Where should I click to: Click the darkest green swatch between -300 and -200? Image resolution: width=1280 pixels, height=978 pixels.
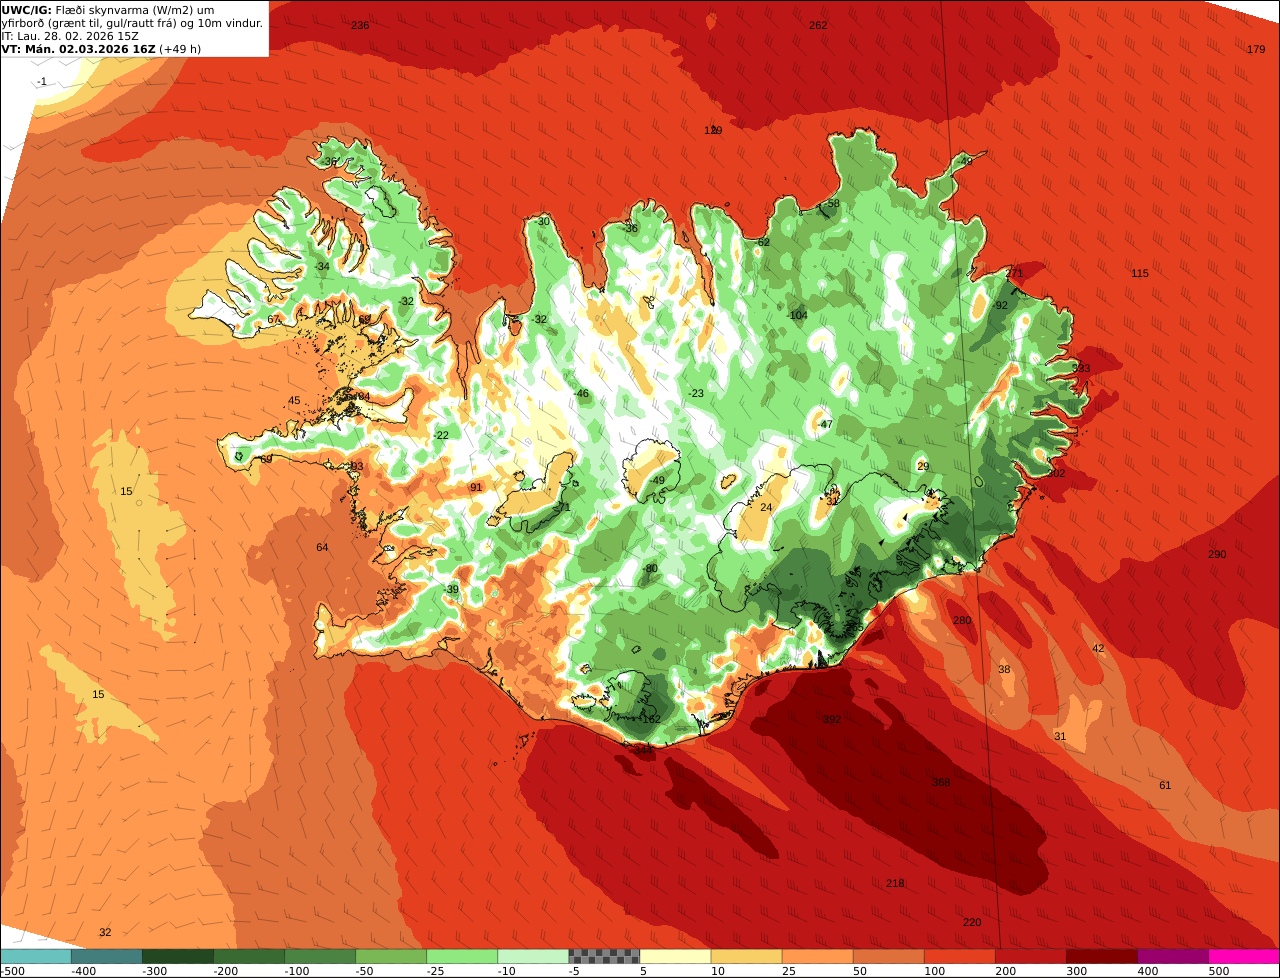point(177,956)
